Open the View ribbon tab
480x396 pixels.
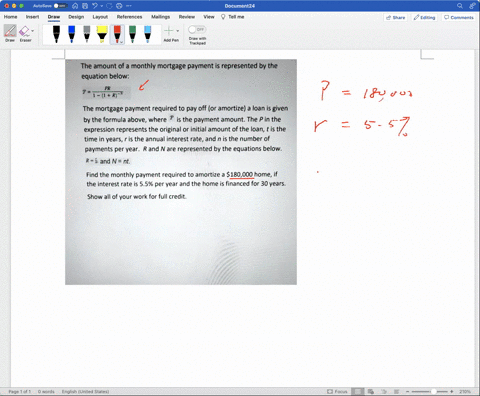pyautogui.click(x=209, y=17)
